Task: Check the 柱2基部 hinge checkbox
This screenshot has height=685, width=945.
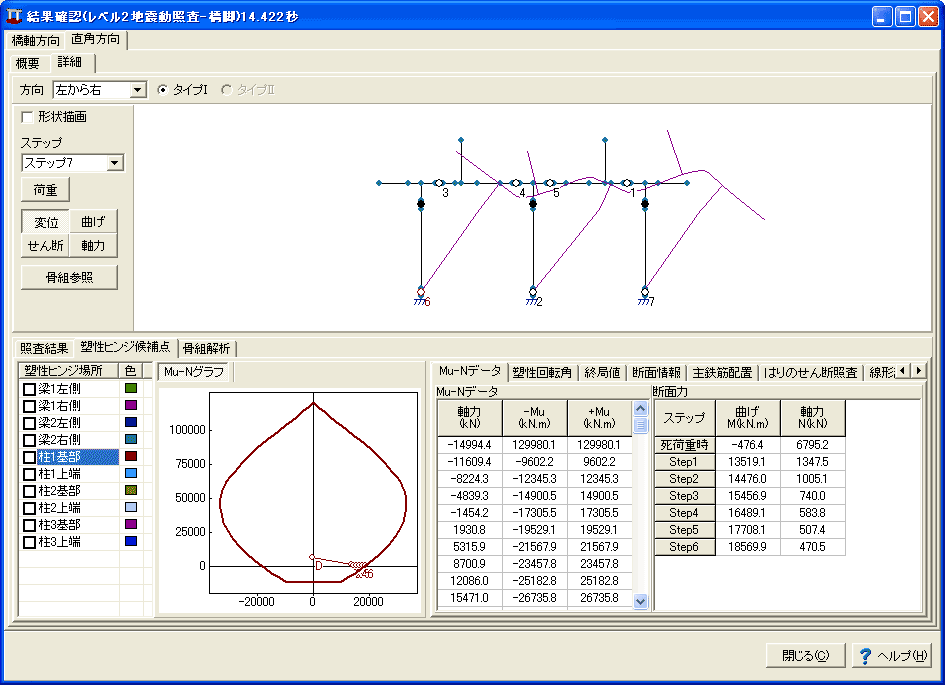Action: click(30, 491)
